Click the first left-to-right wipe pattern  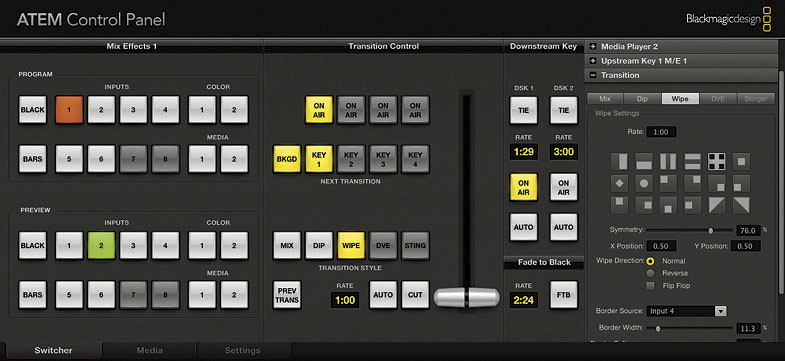pyautogui.click(x=619, y=161)
